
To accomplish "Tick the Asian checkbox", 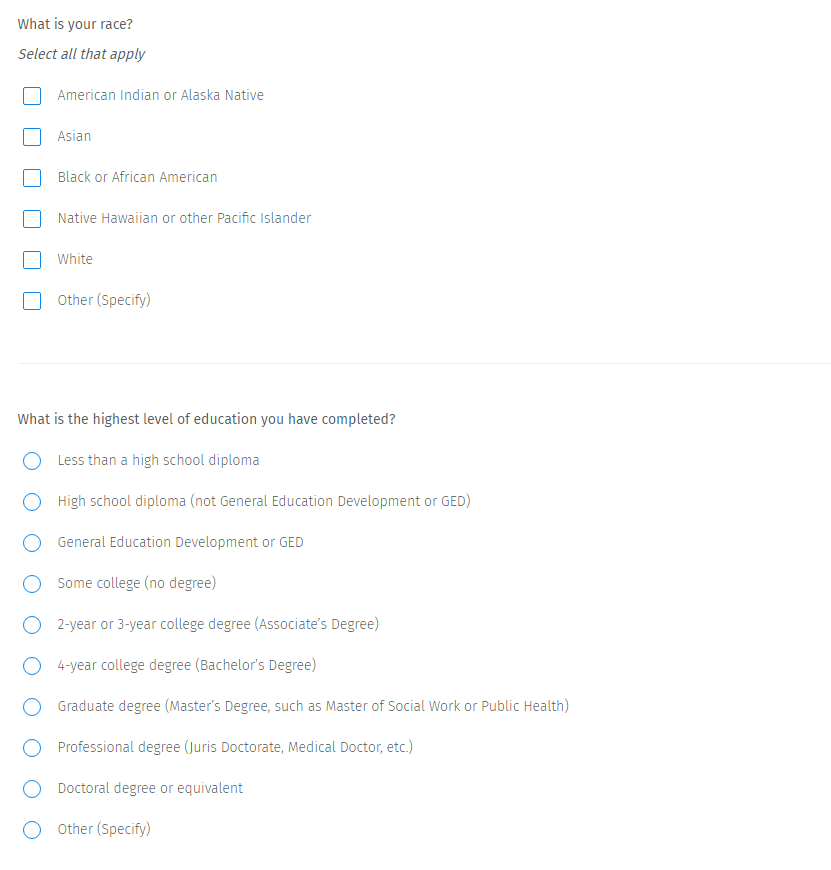I will [32, 137].
